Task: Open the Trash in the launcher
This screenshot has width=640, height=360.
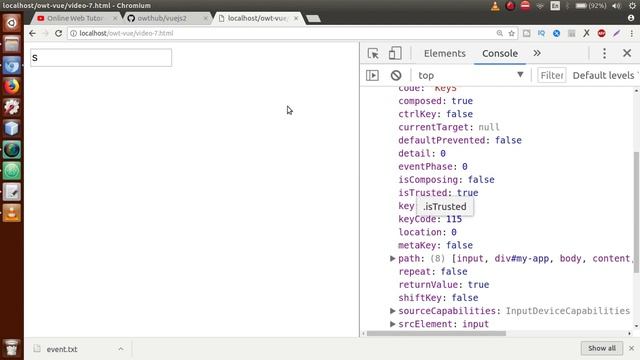Action: pyautogui.click(x=11, y=348)
